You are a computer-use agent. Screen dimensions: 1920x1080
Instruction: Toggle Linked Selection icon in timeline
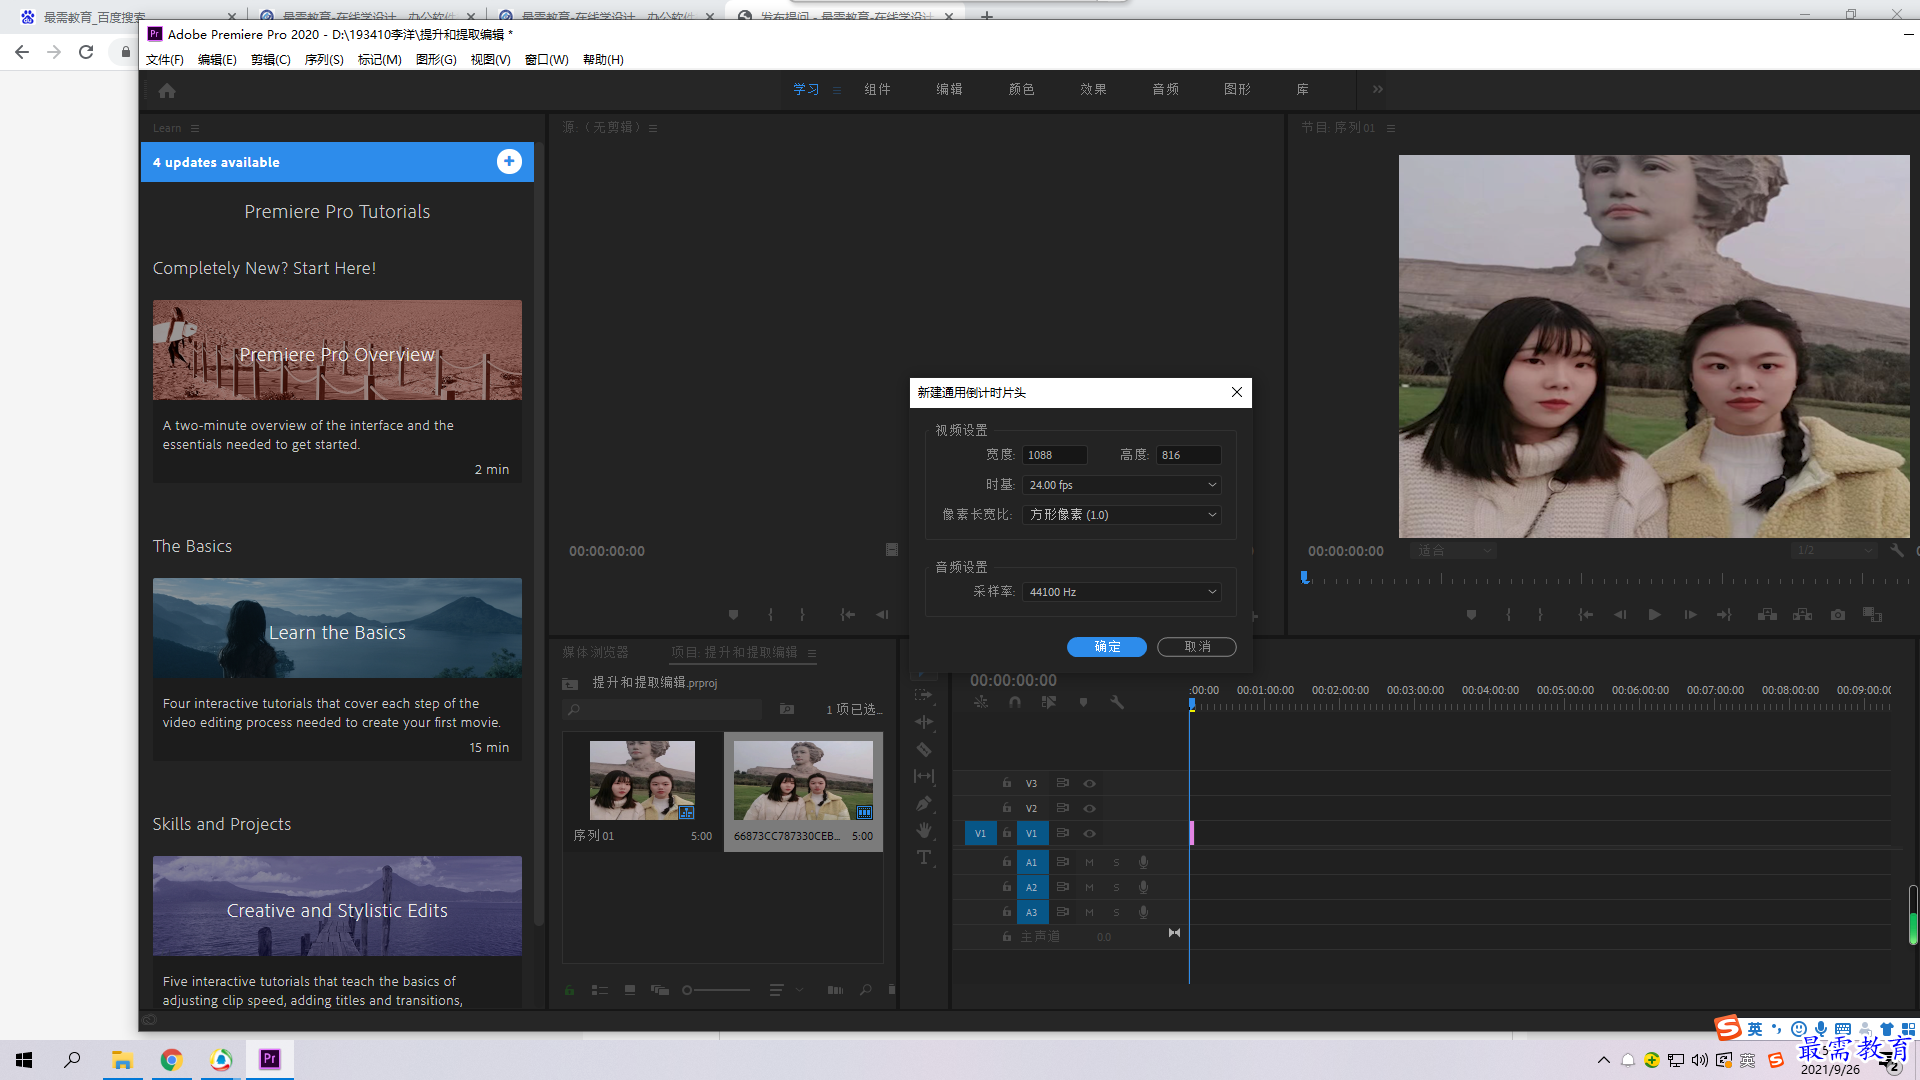pyautogui.click(x=1048, y=702)
